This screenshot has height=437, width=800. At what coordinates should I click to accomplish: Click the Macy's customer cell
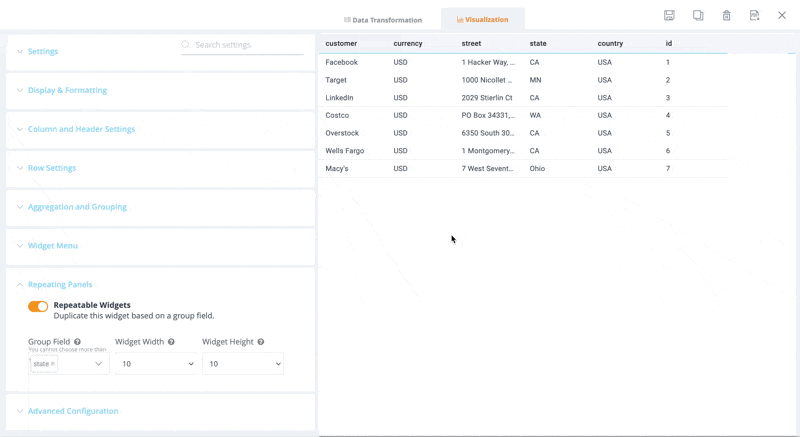click(x=337, y=168)
